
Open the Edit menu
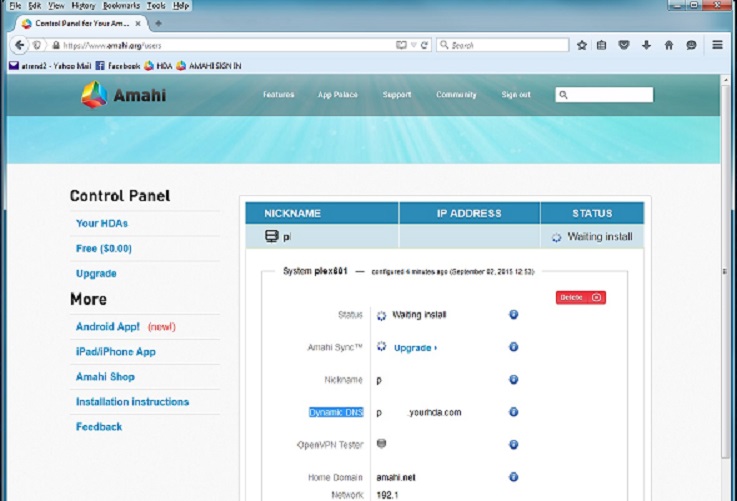click(x=34, y=6)
